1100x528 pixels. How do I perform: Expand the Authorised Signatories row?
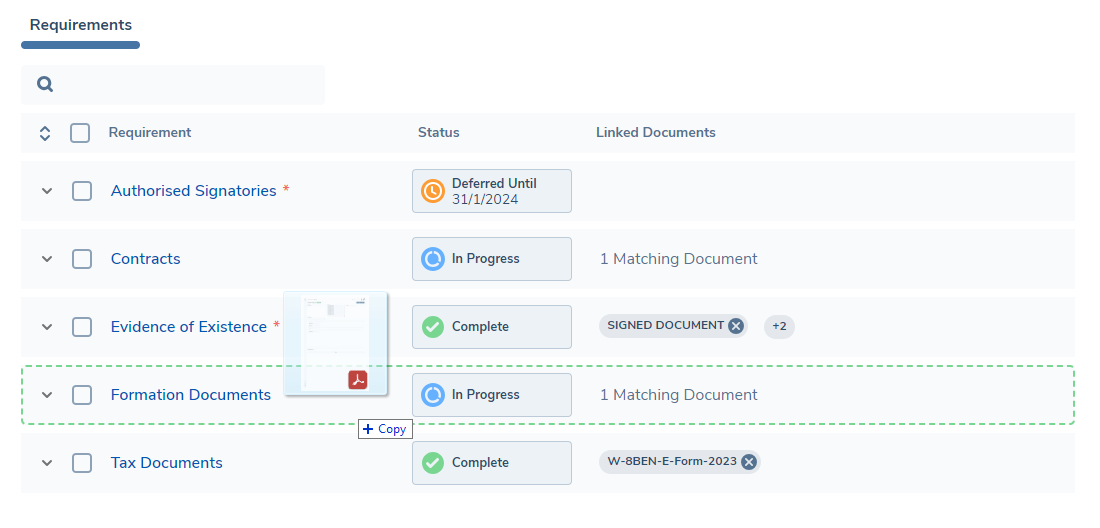tap(47, 191)
